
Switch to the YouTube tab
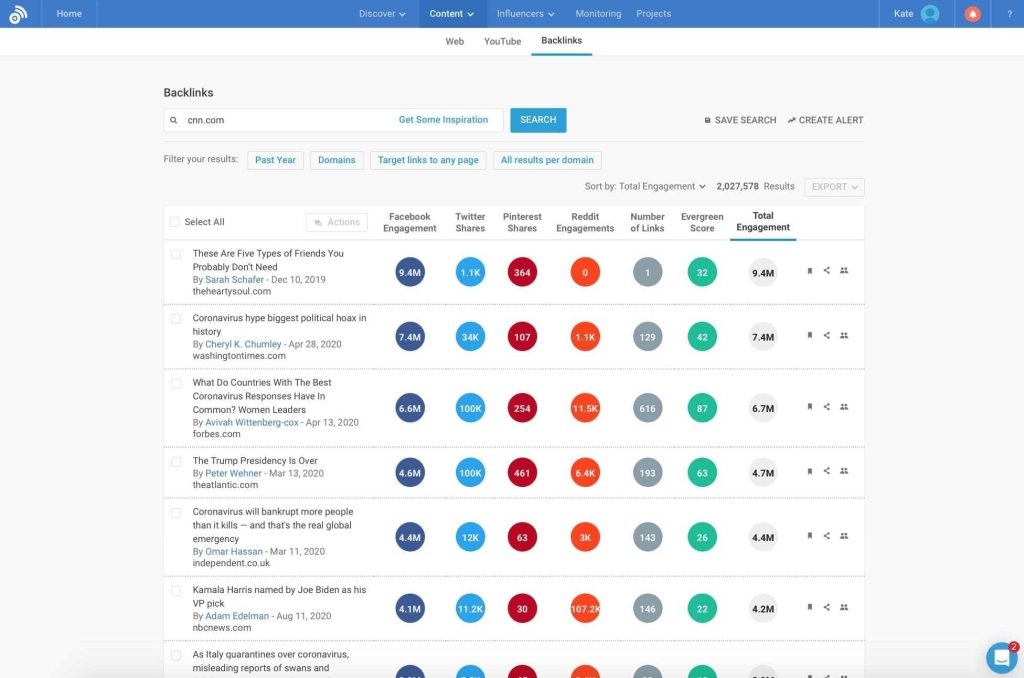pos(502,41)
